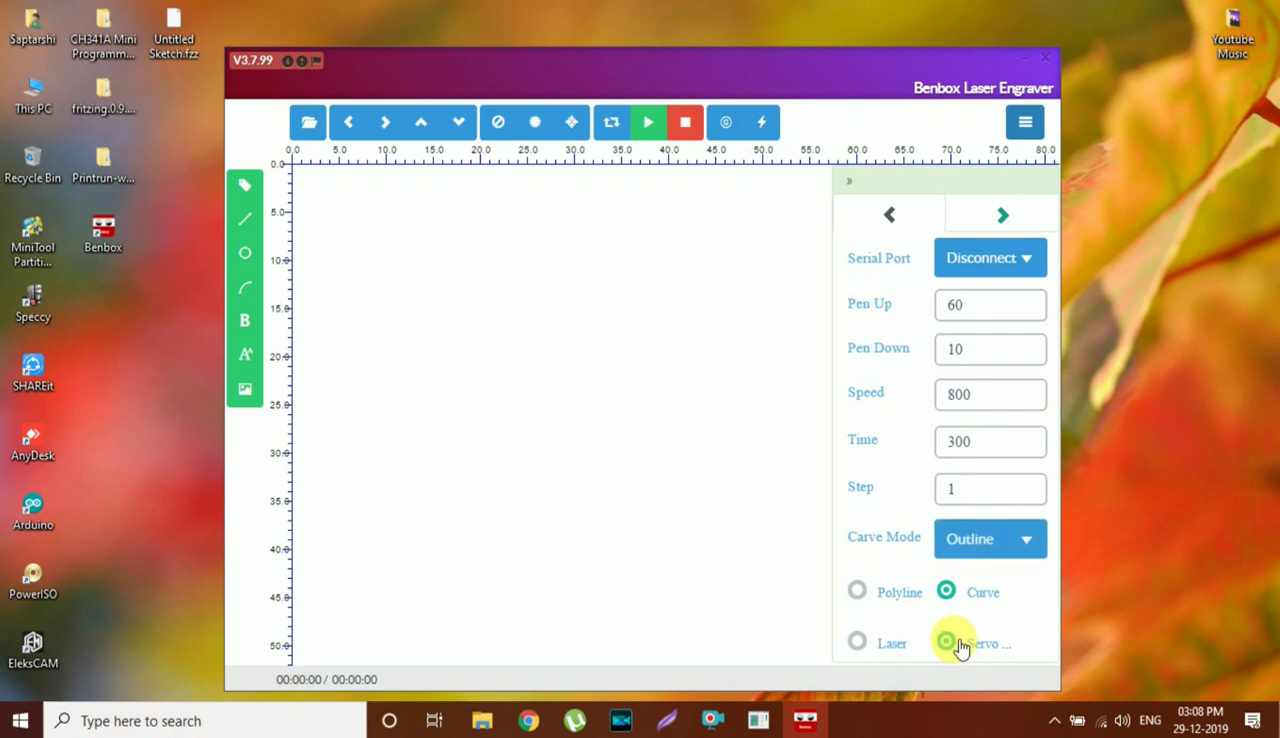Click the elapsed time 00:00:00 / 00:00:00 readout
The height and width of the screenshot is (738, 1280).
pyautogui.click(x=327, y=680)
